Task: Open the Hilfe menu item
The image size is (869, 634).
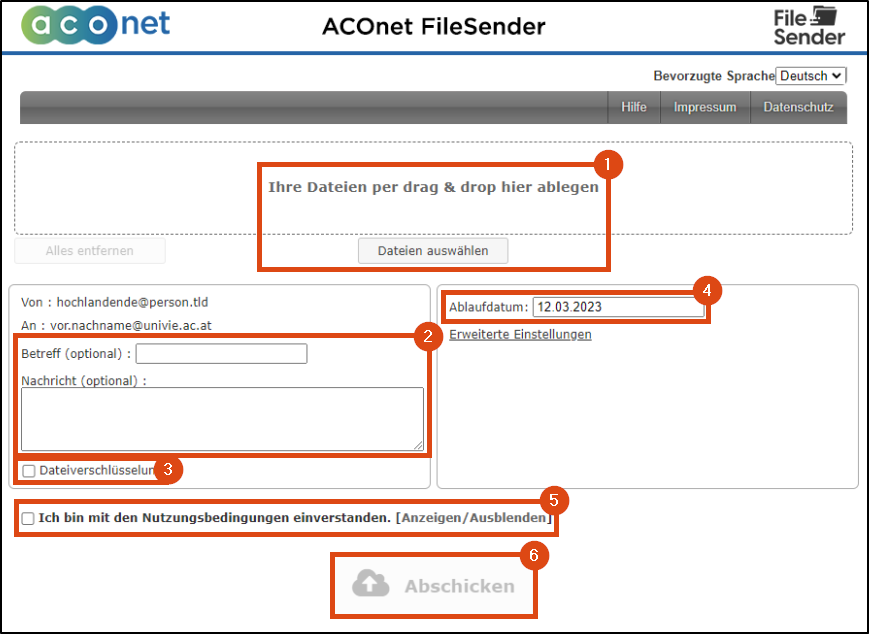Action: tap(634, 108)
